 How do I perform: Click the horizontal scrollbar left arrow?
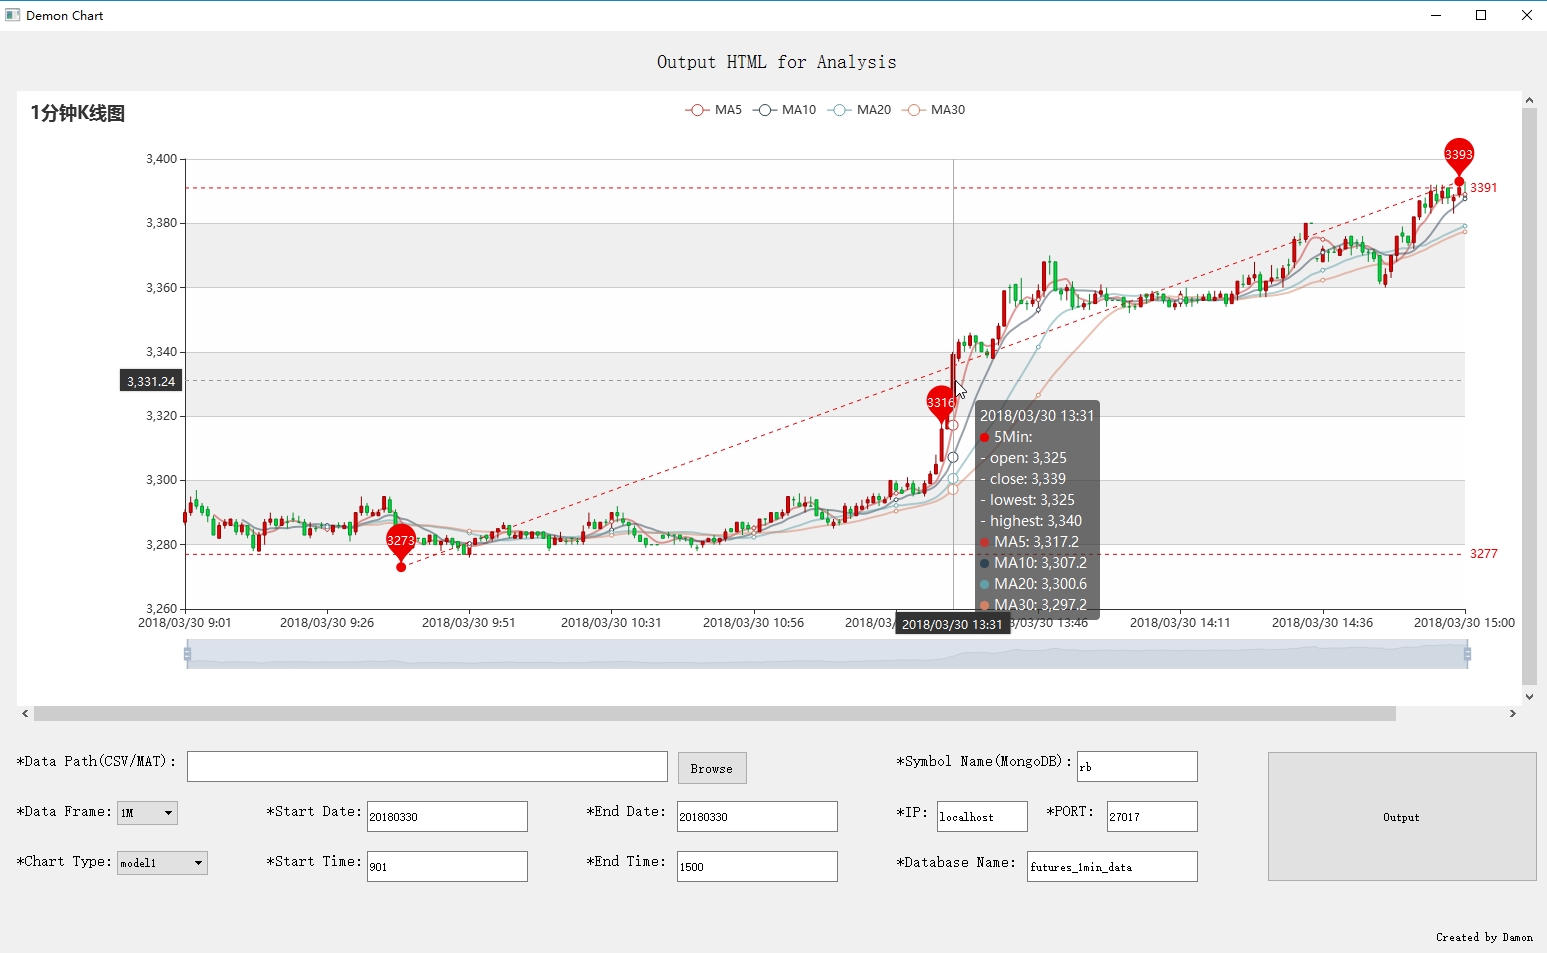coord(25,714)
